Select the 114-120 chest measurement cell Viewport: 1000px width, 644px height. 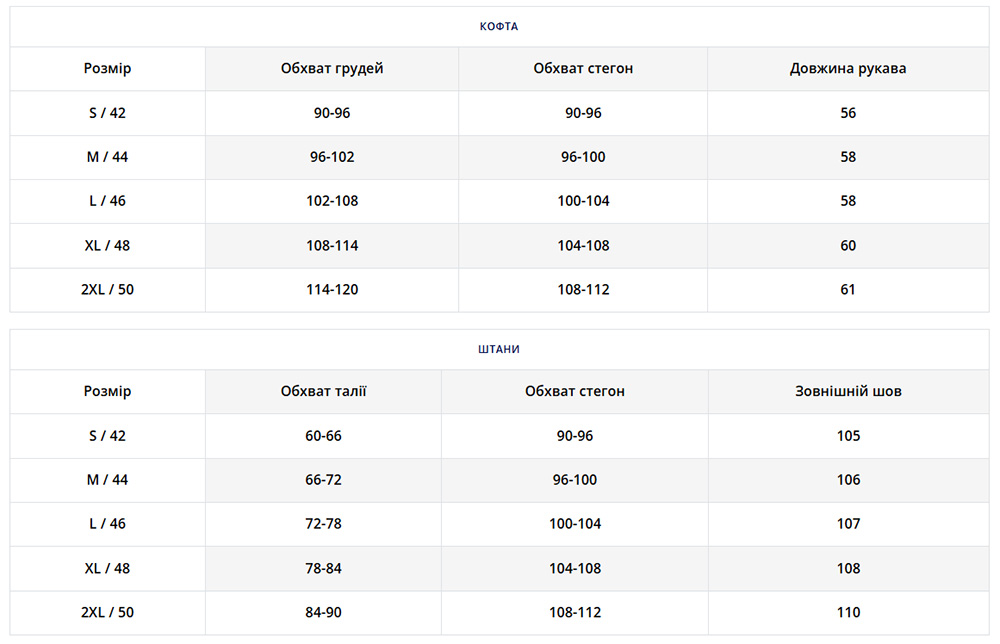[332, 290]
